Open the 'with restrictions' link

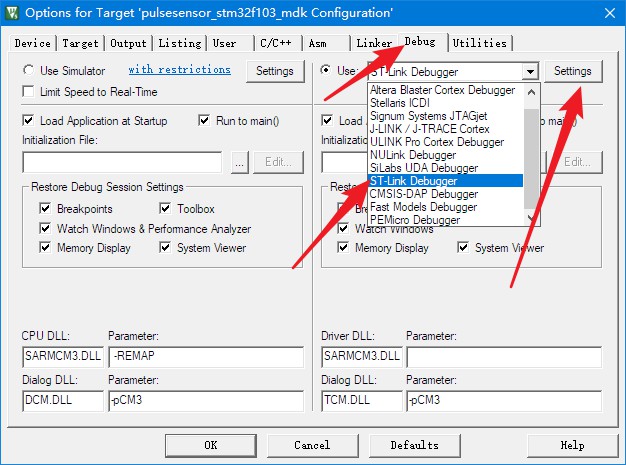pyautogui.click(x=179, y=69)
